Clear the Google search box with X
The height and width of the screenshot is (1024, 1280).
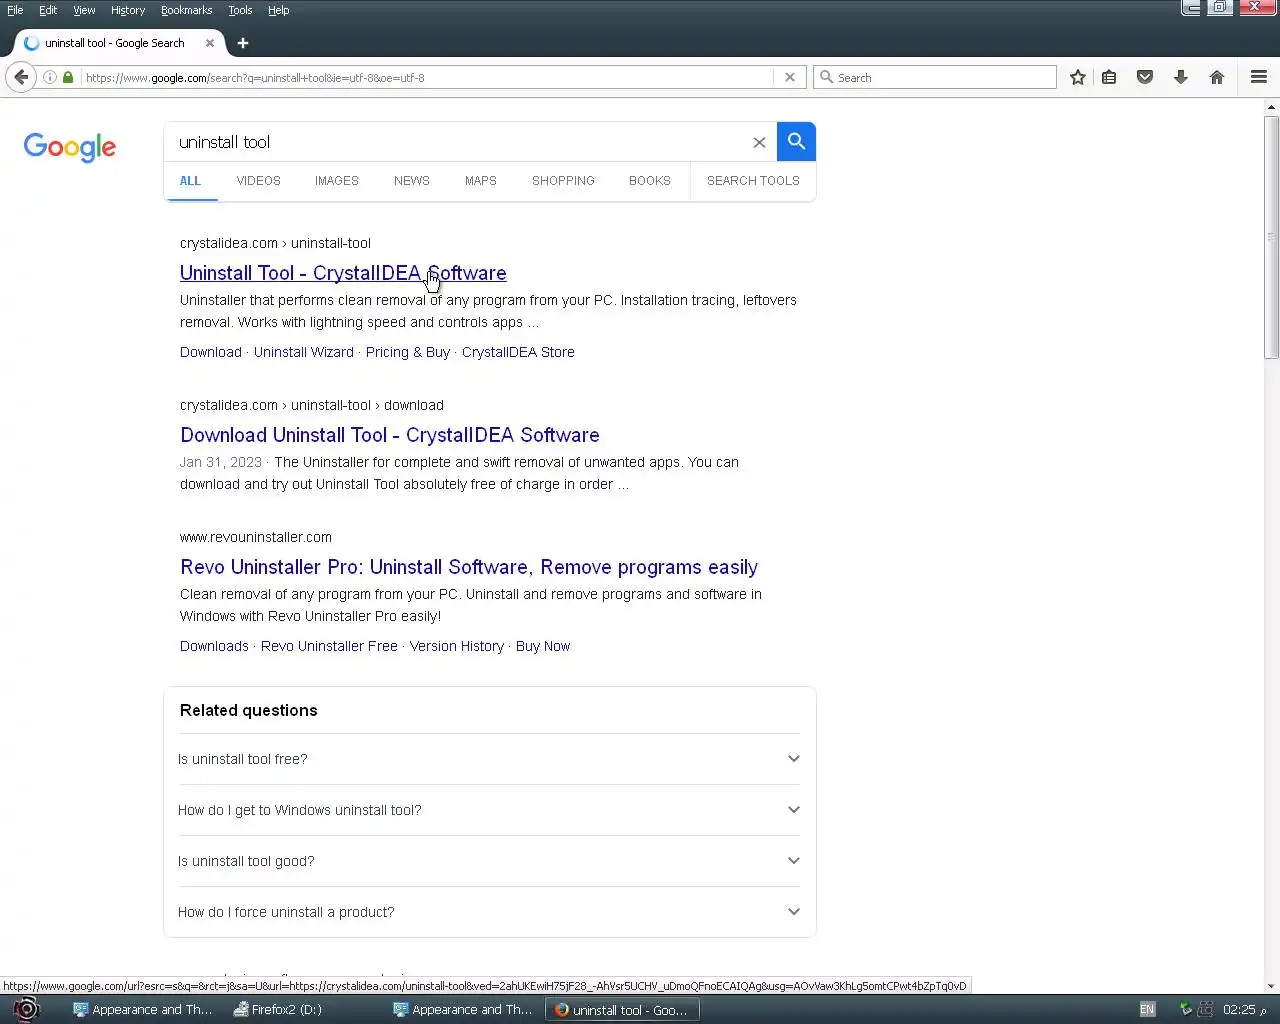(x=759, y=142)
